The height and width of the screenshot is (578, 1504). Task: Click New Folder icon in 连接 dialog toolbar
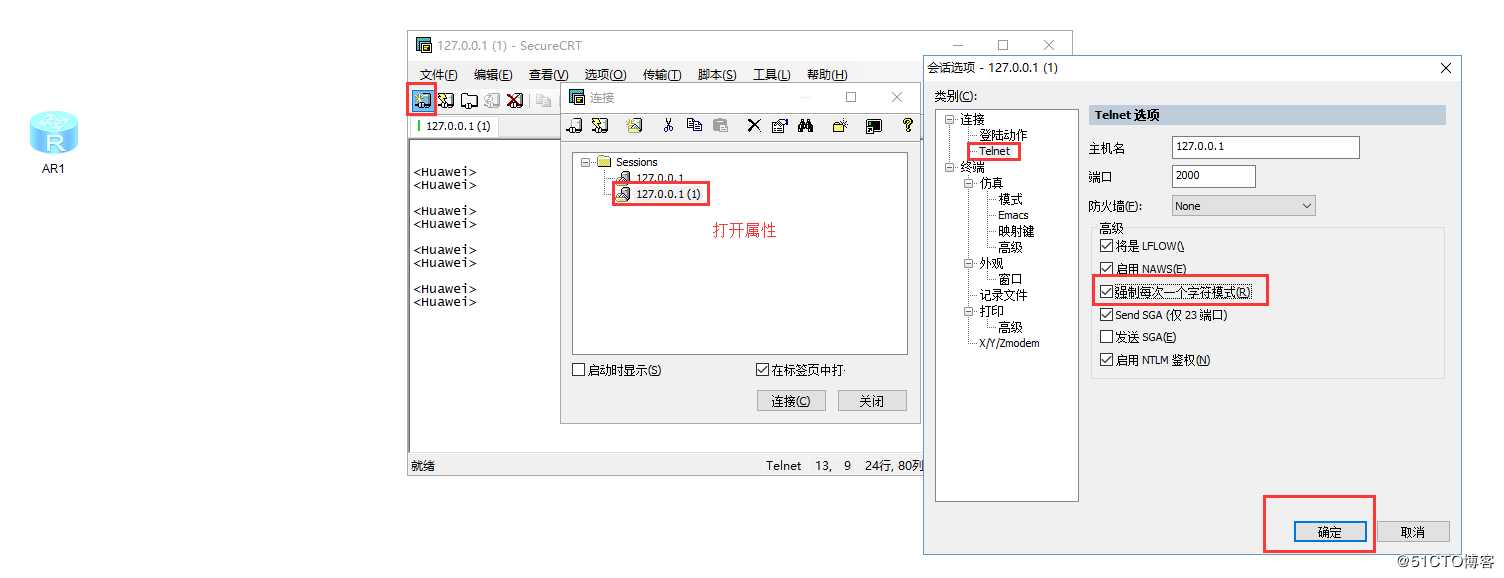click(x=841, y=125)
